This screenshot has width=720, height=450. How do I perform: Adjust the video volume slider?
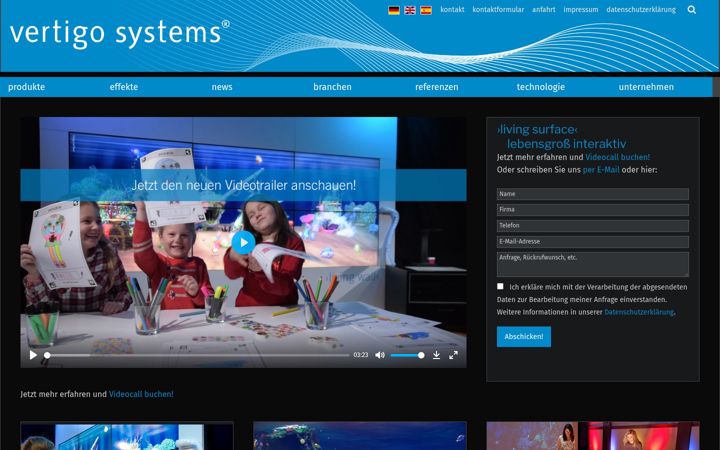(407, 355)
